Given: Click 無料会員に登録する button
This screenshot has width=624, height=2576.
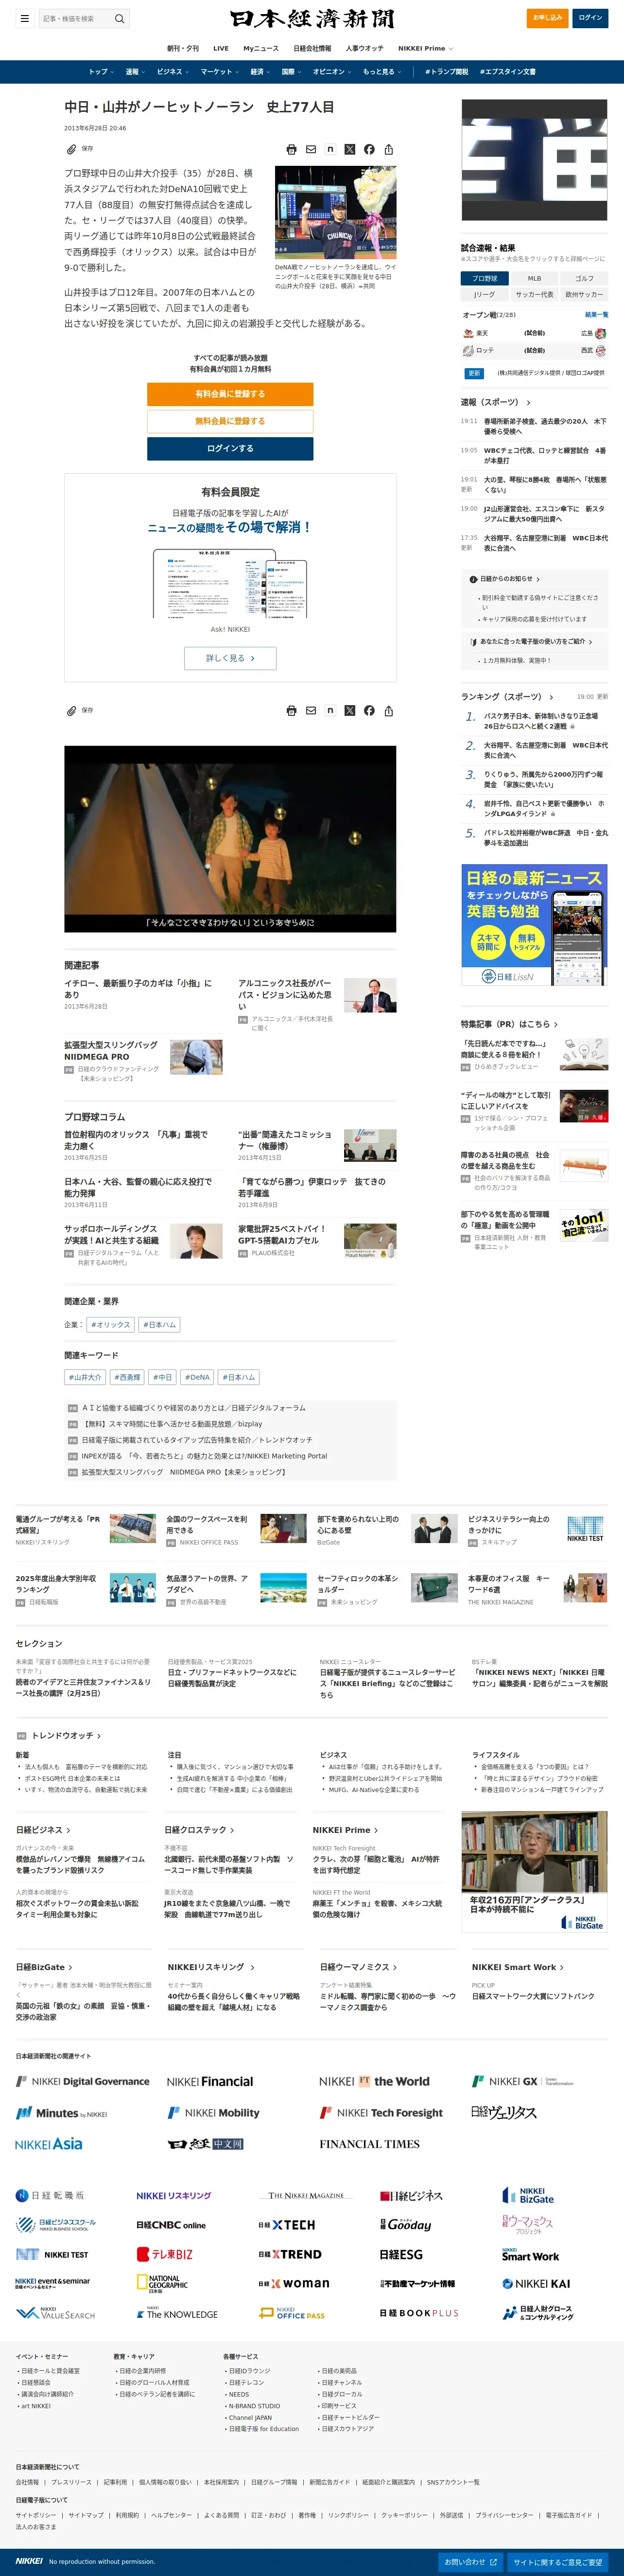Looking at the screenshot, I should coord(230,421).
